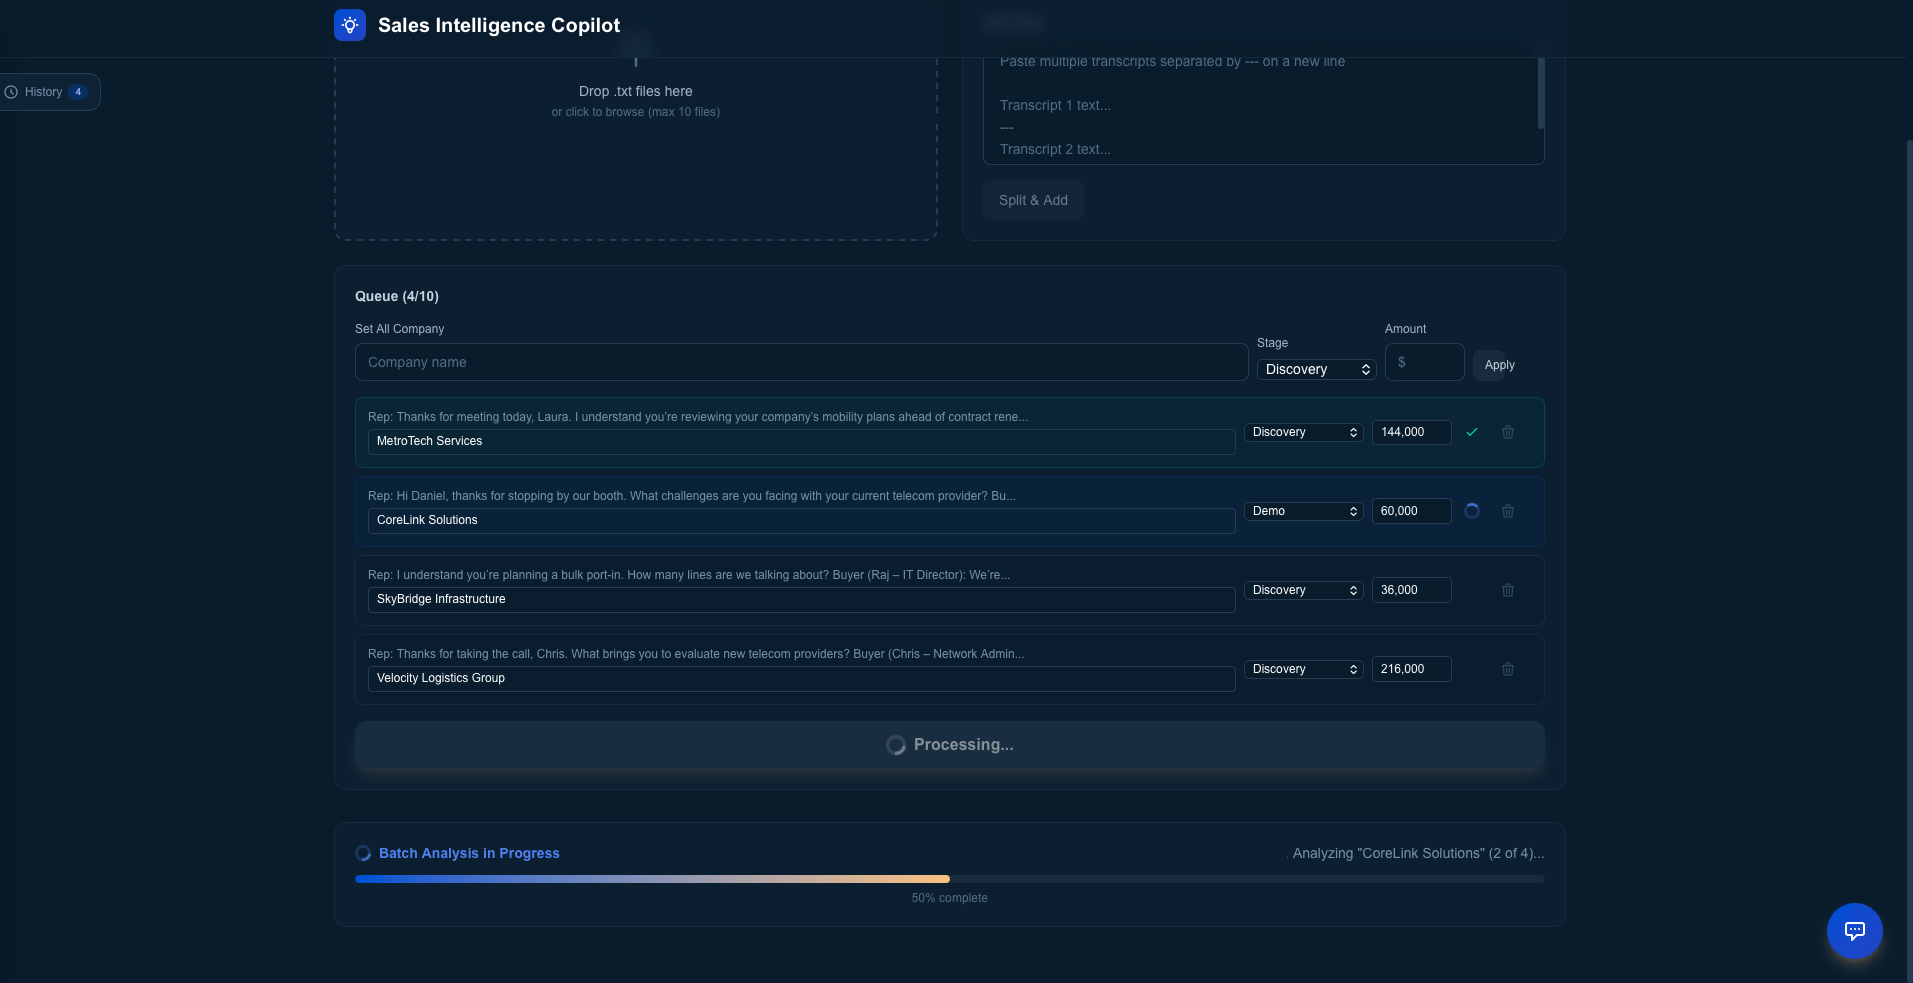Focus the Set All Amount dollar field

(1424, 362)
